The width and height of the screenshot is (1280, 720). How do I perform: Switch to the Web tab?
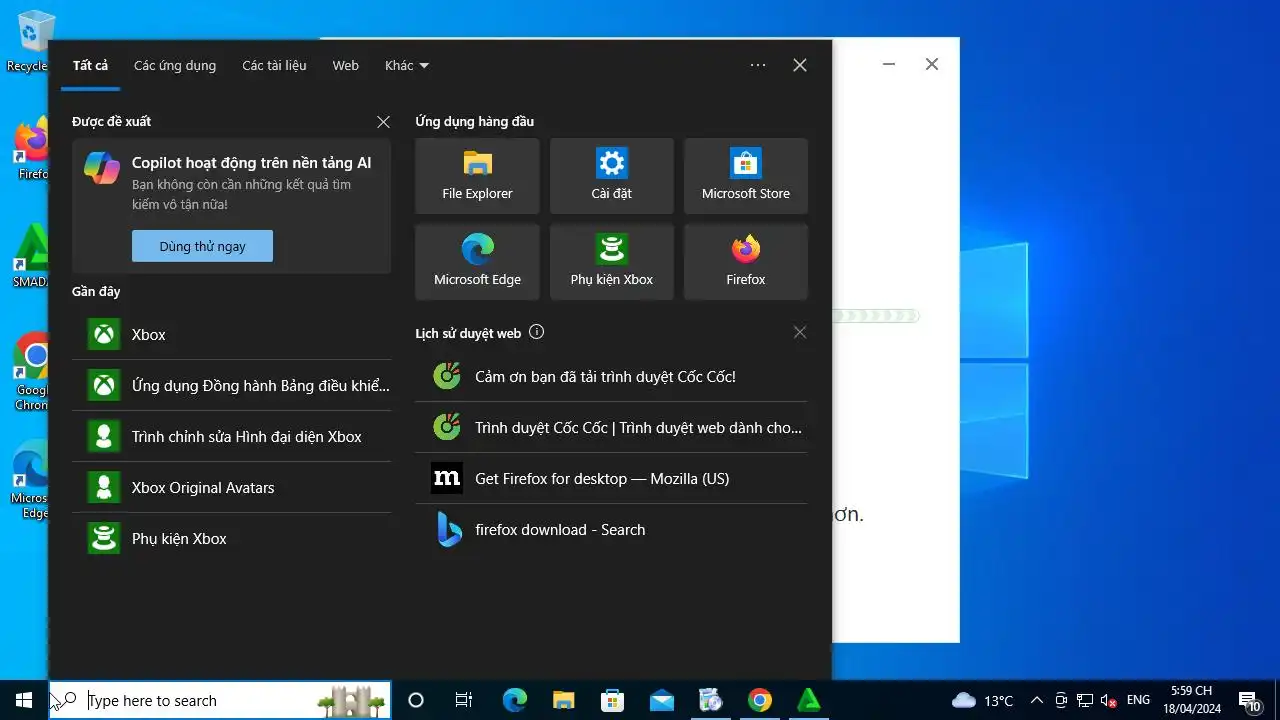(x=345, y=65)
